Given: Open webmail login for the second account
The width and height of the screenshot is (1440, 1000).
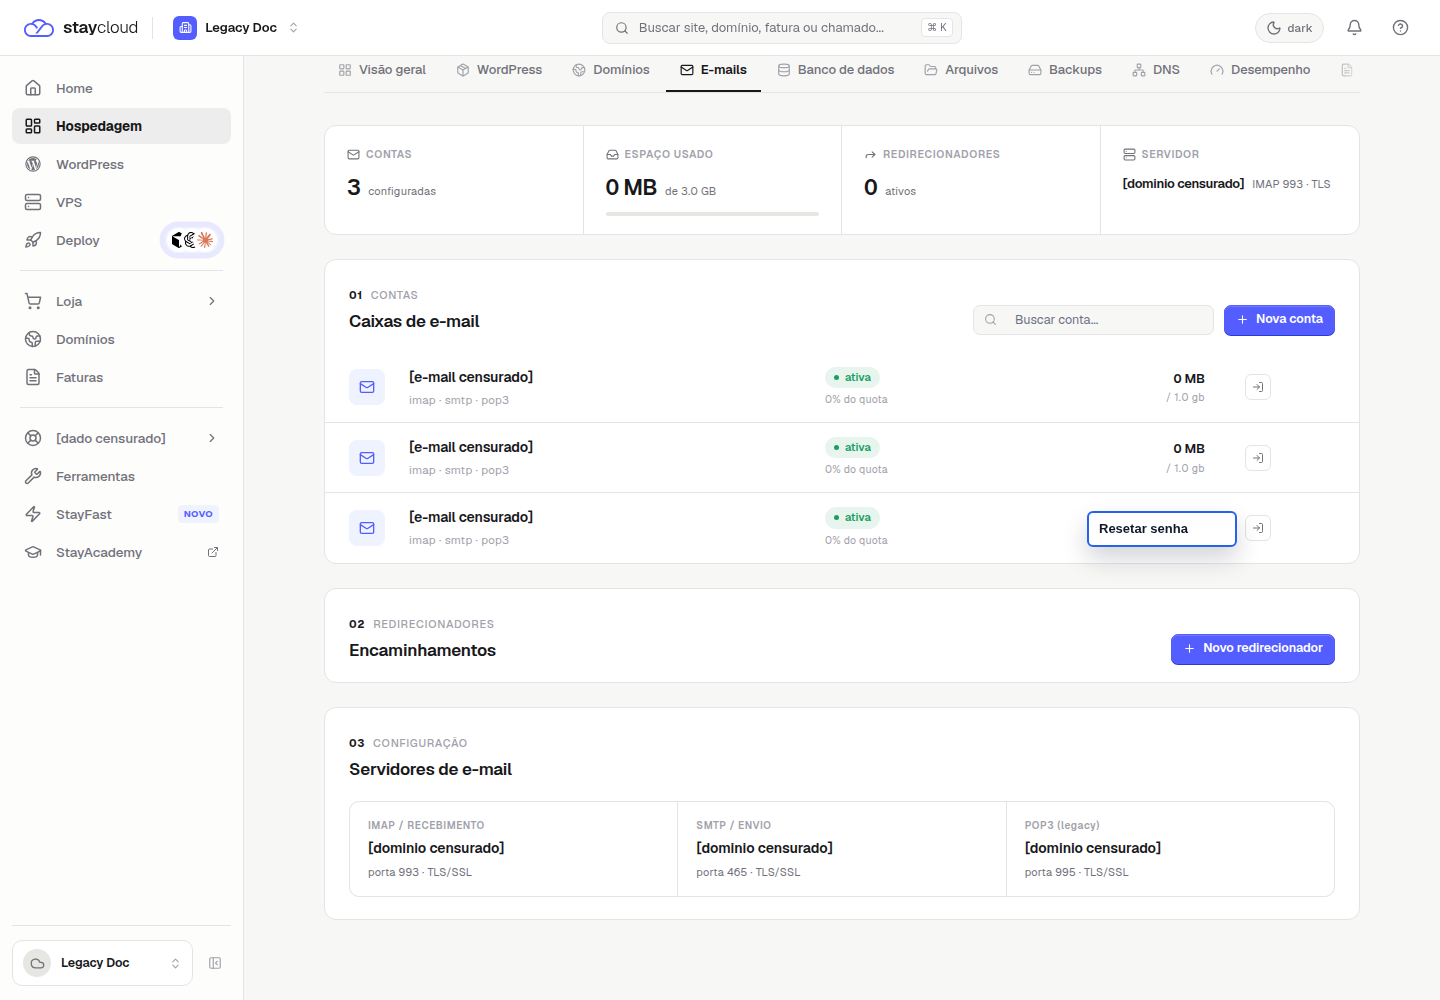Looking at the screenshot, I should (1258, 458).
